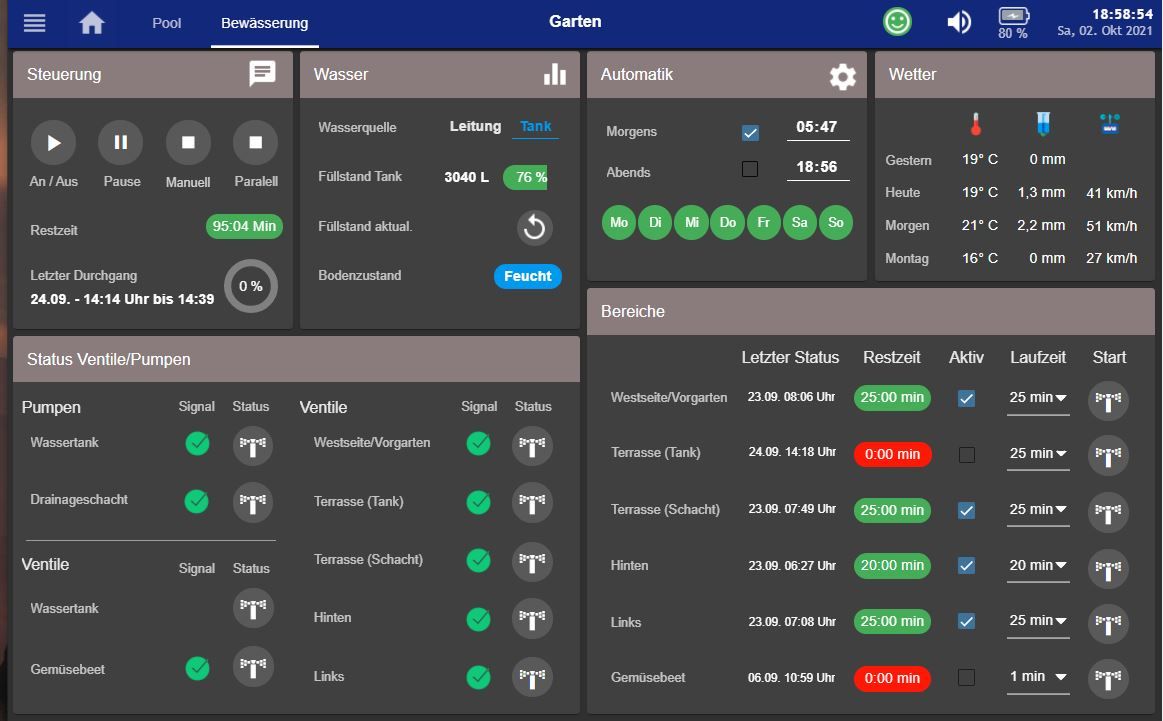Enable the Abends automatic schedule checkbox
Image resolution: width=1163 pixels, height=721 pixels.
click(750, 170)
